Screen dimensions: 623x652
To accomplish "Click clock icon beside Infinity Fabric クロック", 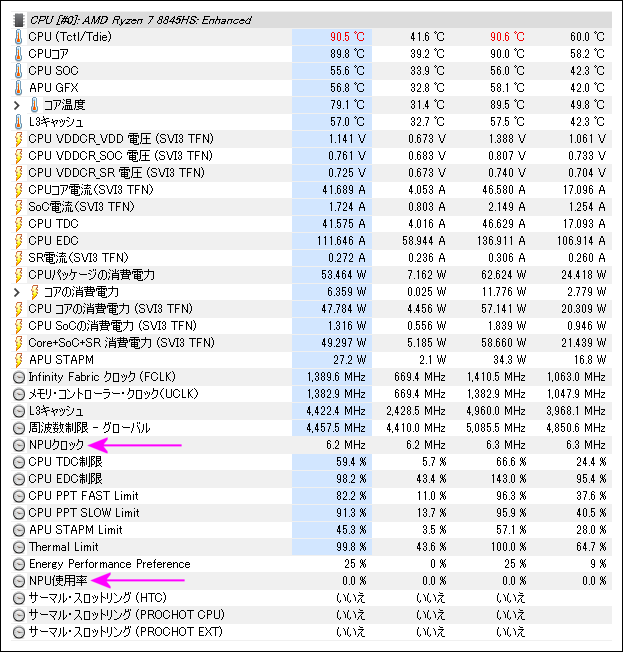I will pyautogui.click(x=19, y=378).
